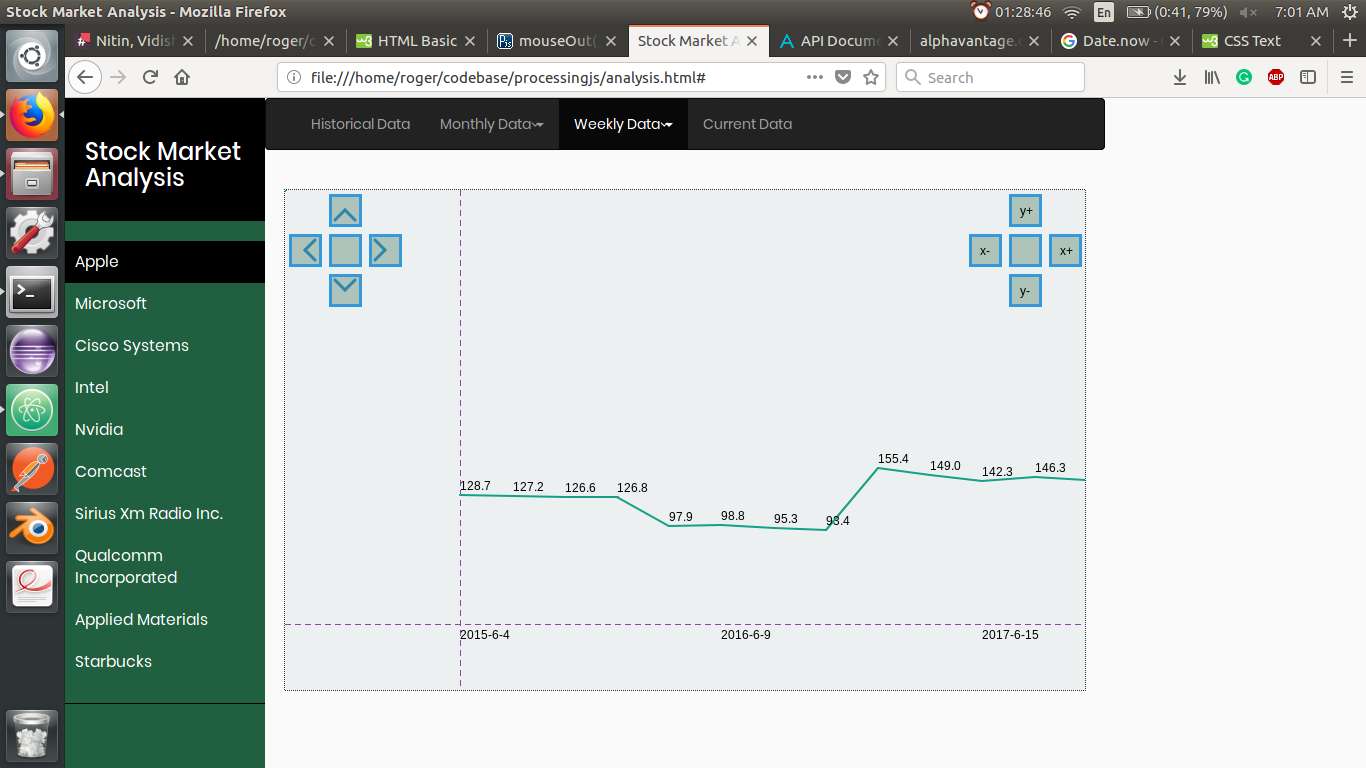The width and height of the screenshot is (1366, 768).
Task: Select Applied Materials in the sidebar
Action: 165,620
